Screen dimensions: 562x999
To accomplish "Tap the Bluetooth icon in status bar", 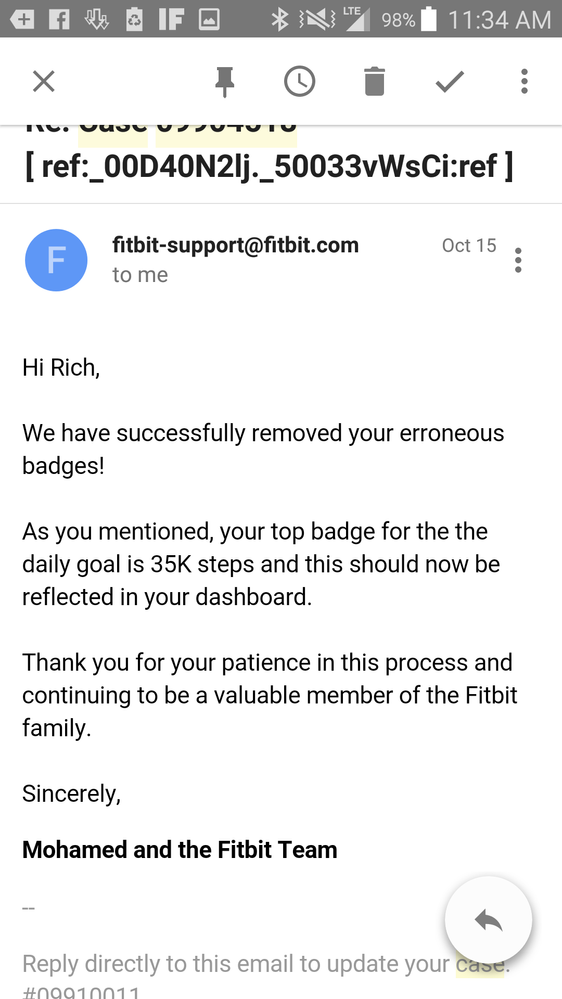I will [279, 20].
